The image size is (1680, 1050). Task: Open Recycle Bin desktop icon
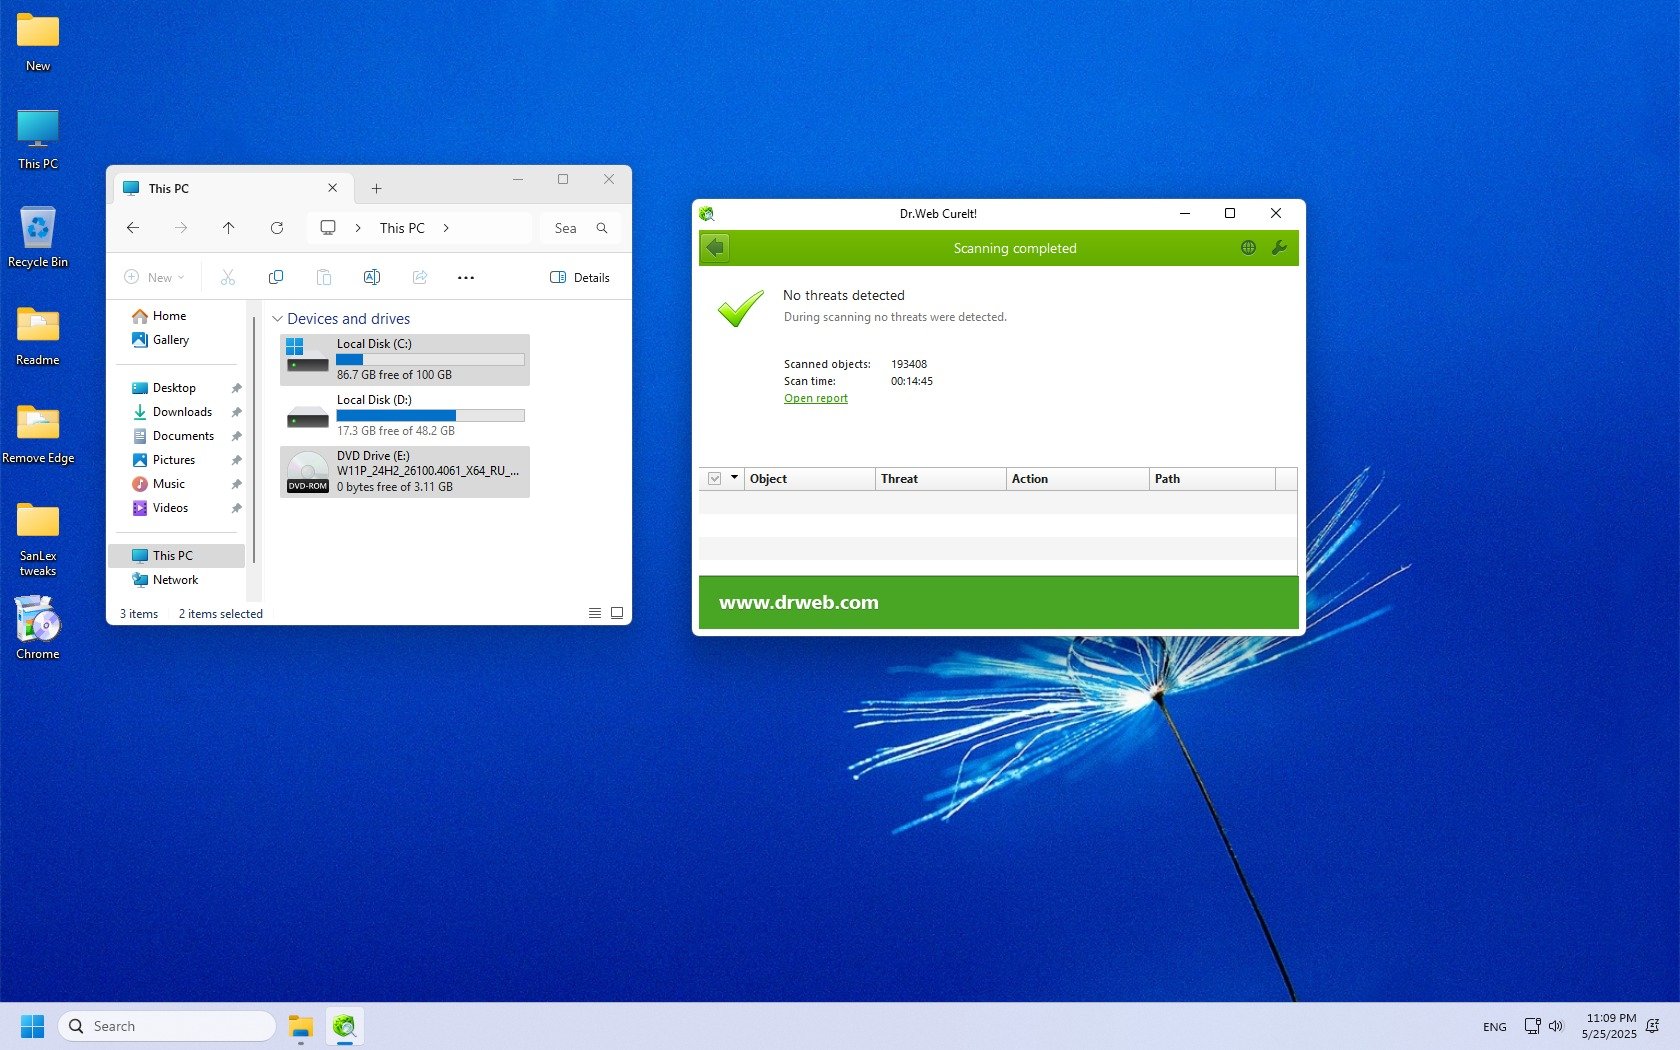coord(38,237)
